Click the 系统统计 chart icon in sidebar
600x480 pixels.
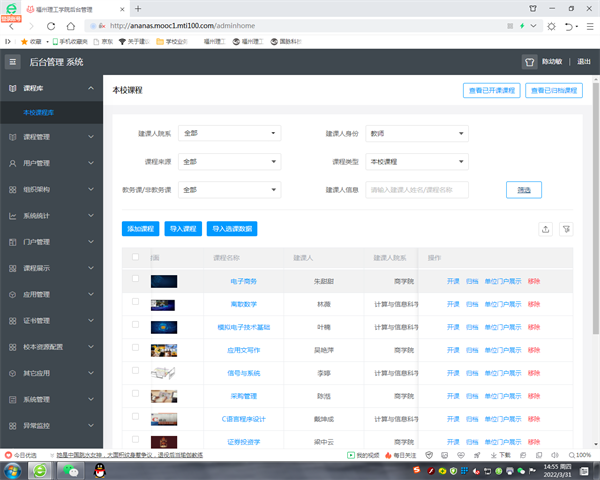[12, 215]
